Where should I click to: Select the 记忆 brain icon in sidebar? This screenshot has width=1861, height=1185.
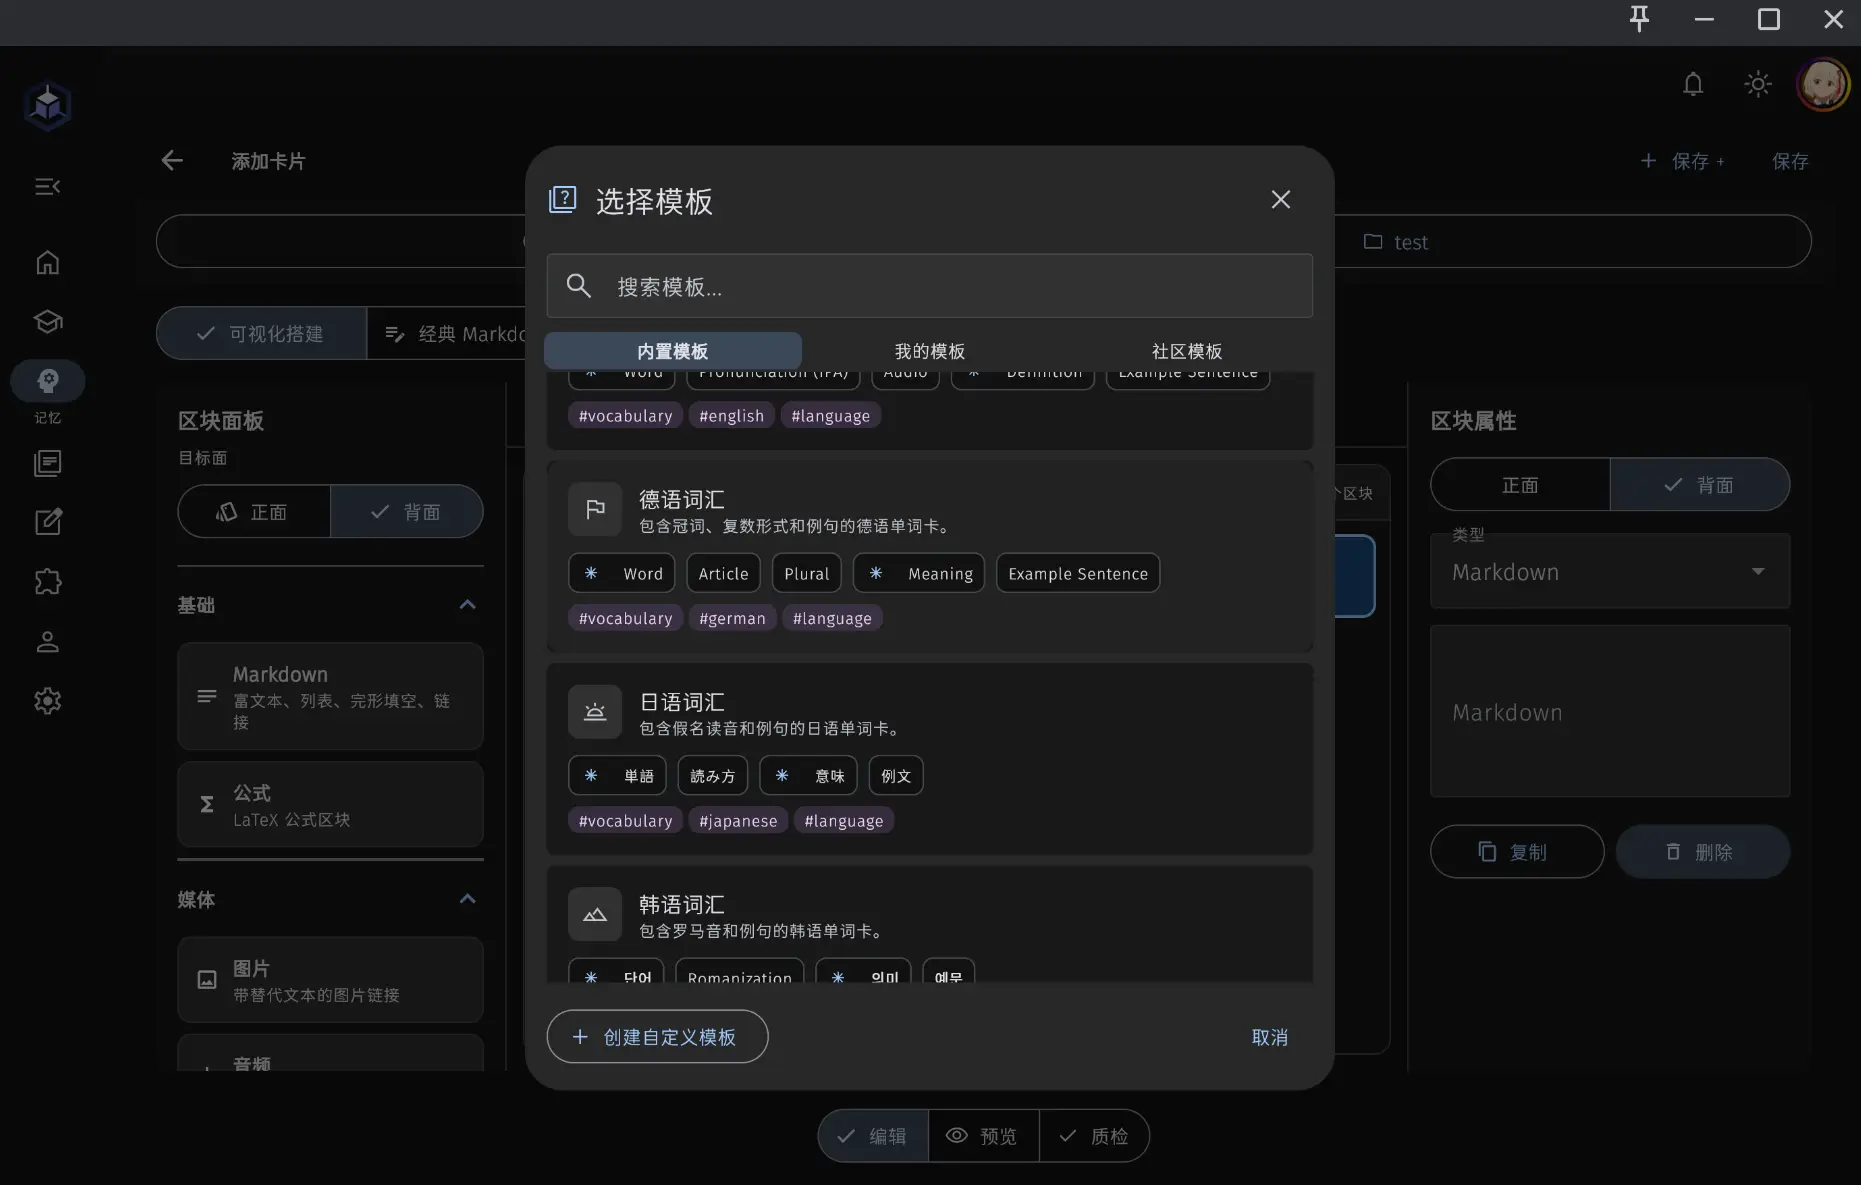click(47, 381)
